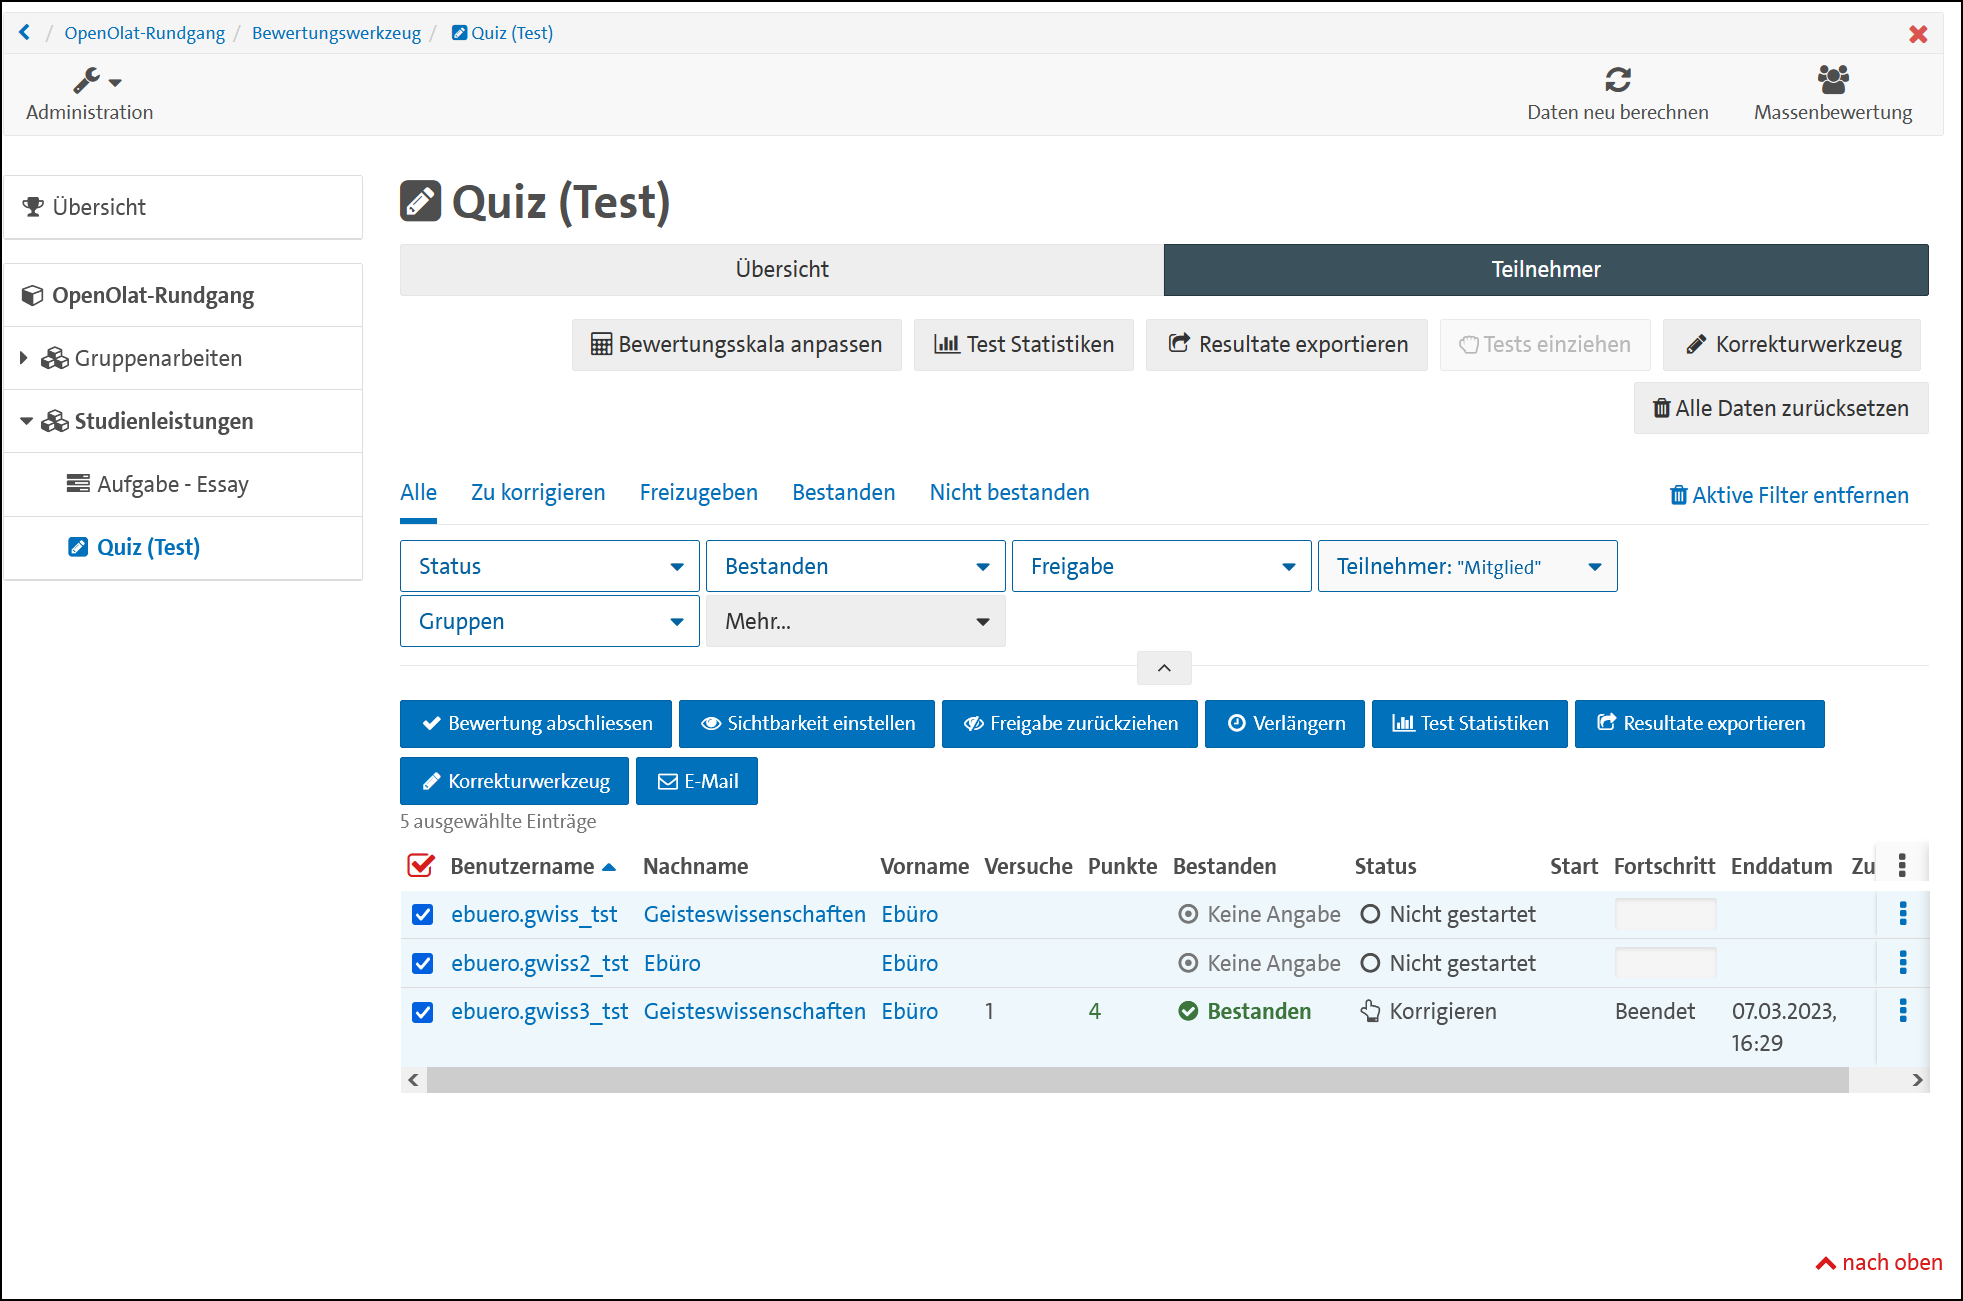Image resolution: width=1963 pixels, height=1301 pixels.
Task: Switch to the Übersicht tab
Action: point(781,269)
